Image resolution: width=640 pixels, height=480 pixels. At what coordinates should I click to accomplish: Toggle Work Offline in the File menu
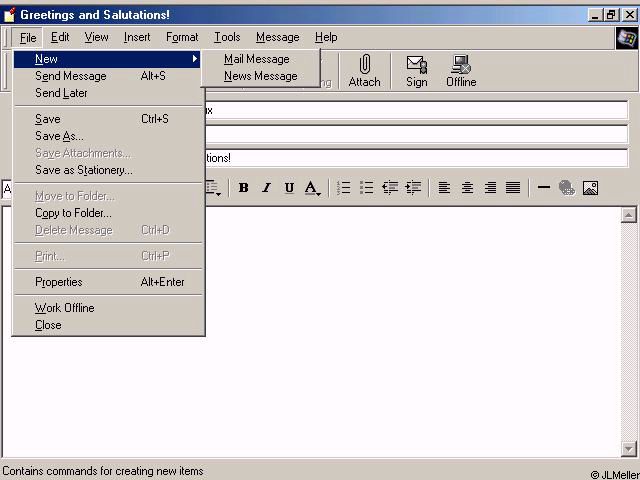(x=108, y=308)
